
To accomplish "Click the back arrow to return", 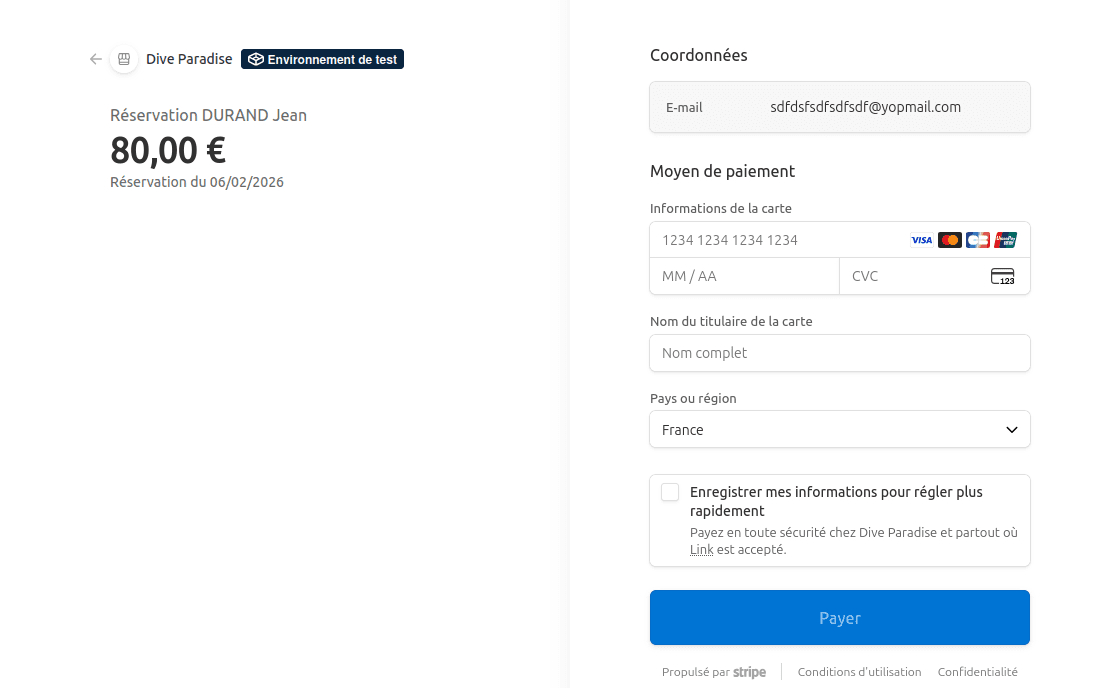I will 95,59.
